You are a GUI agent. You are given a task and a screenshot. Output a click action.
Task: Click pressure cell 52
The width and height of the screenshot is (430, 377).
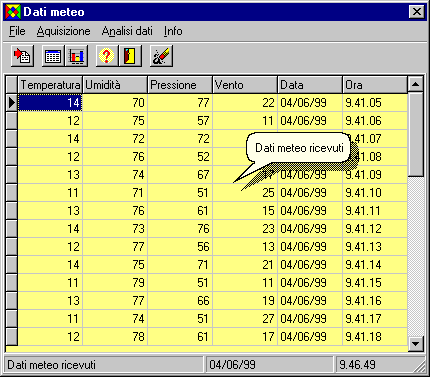(180, 157)
